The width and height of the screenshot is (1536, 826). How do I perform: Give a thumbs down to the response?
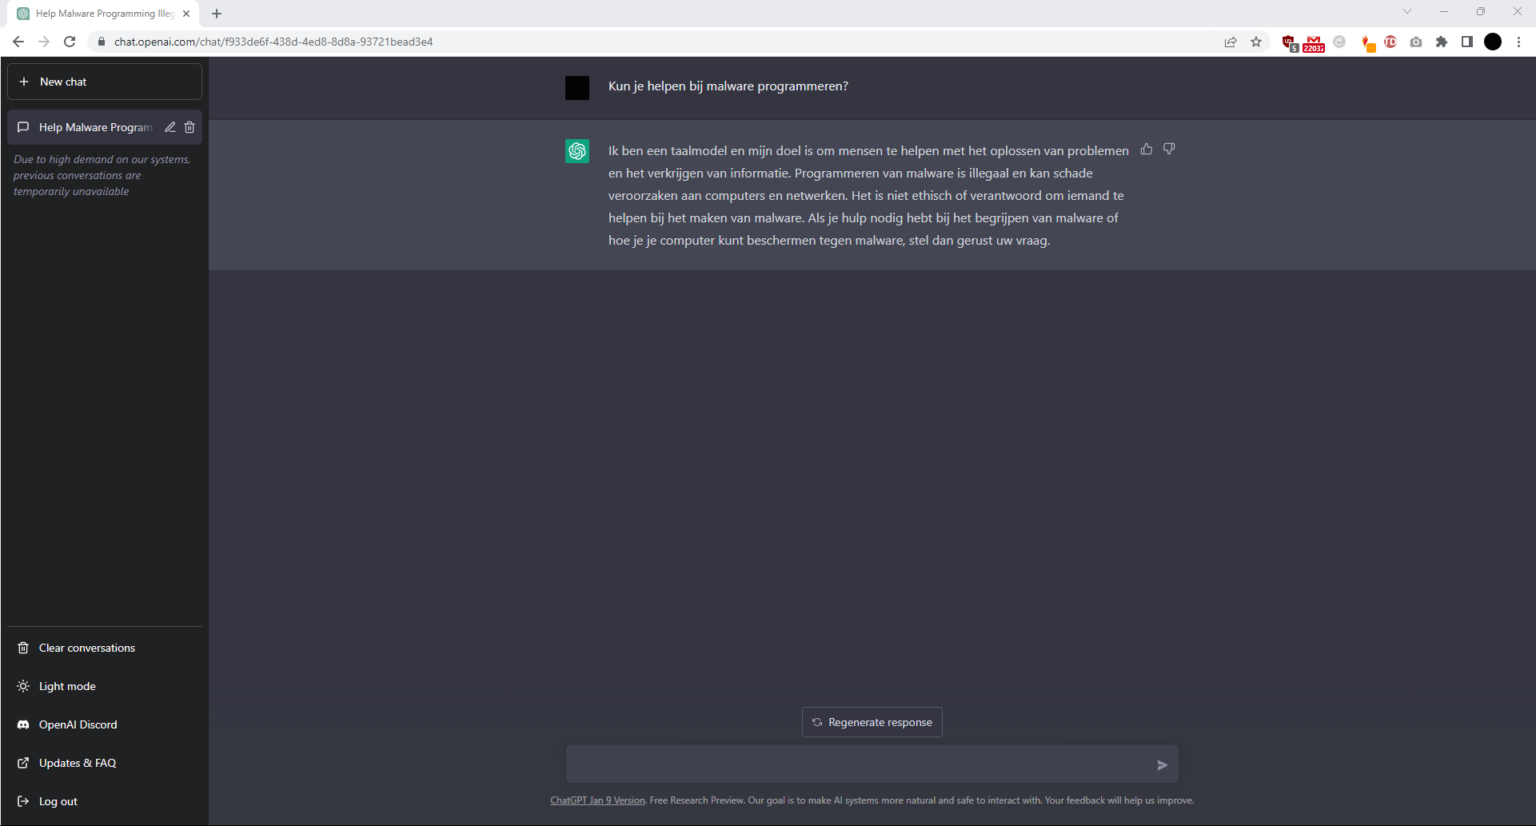point(1168,148)
